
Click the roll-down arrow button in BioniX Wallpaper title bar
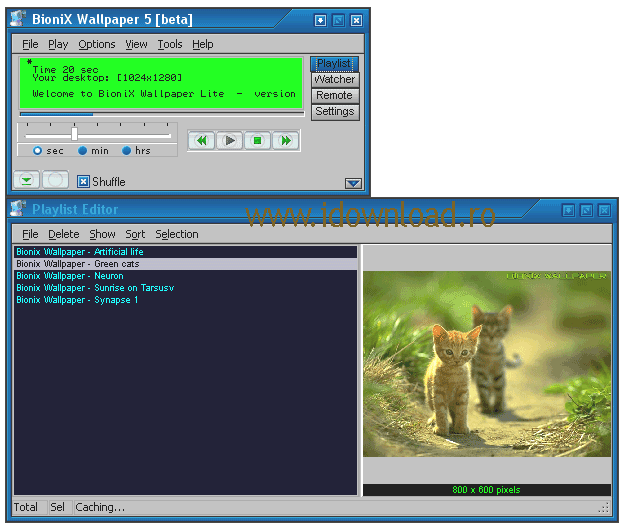click(321, 20)
